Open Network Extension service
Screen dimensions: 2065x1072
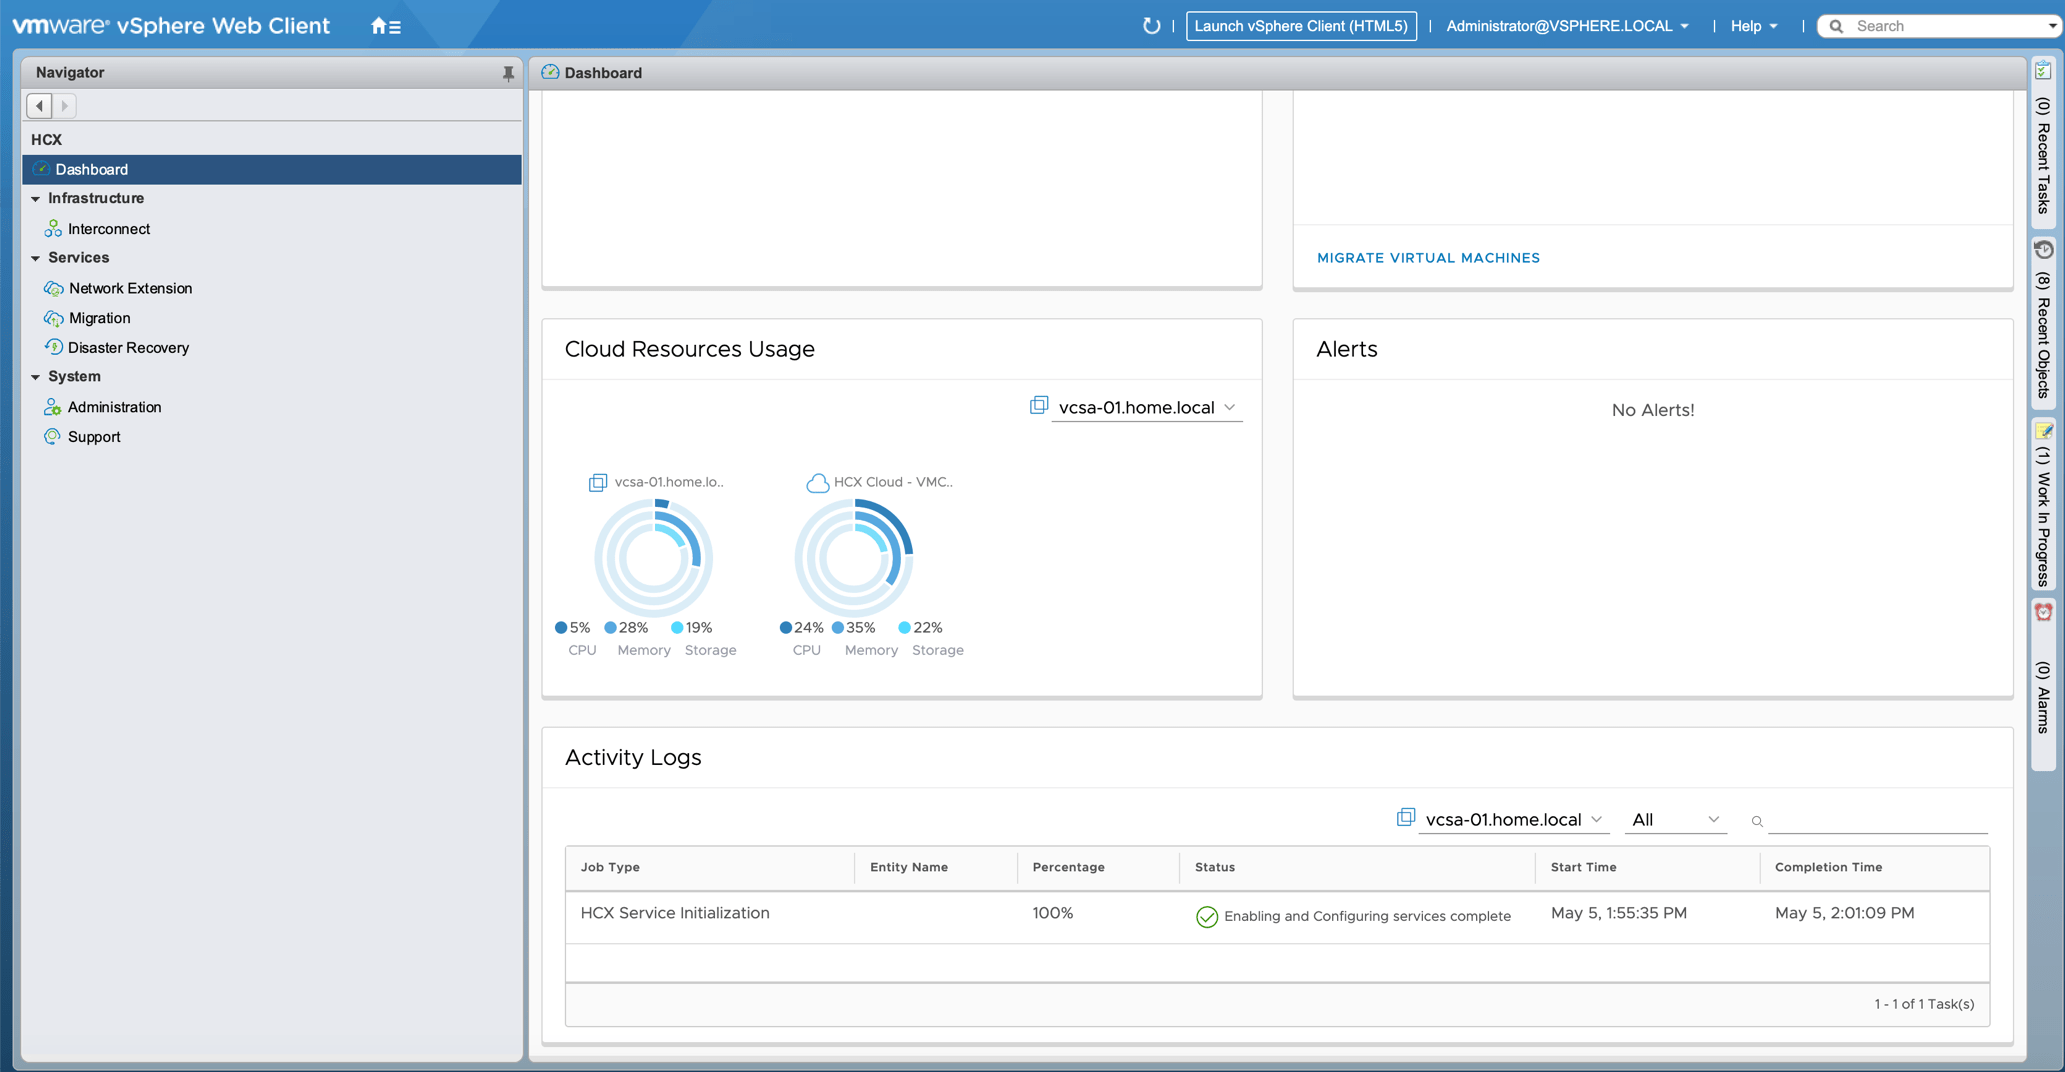pyautogui.click(x=130, y=288)
